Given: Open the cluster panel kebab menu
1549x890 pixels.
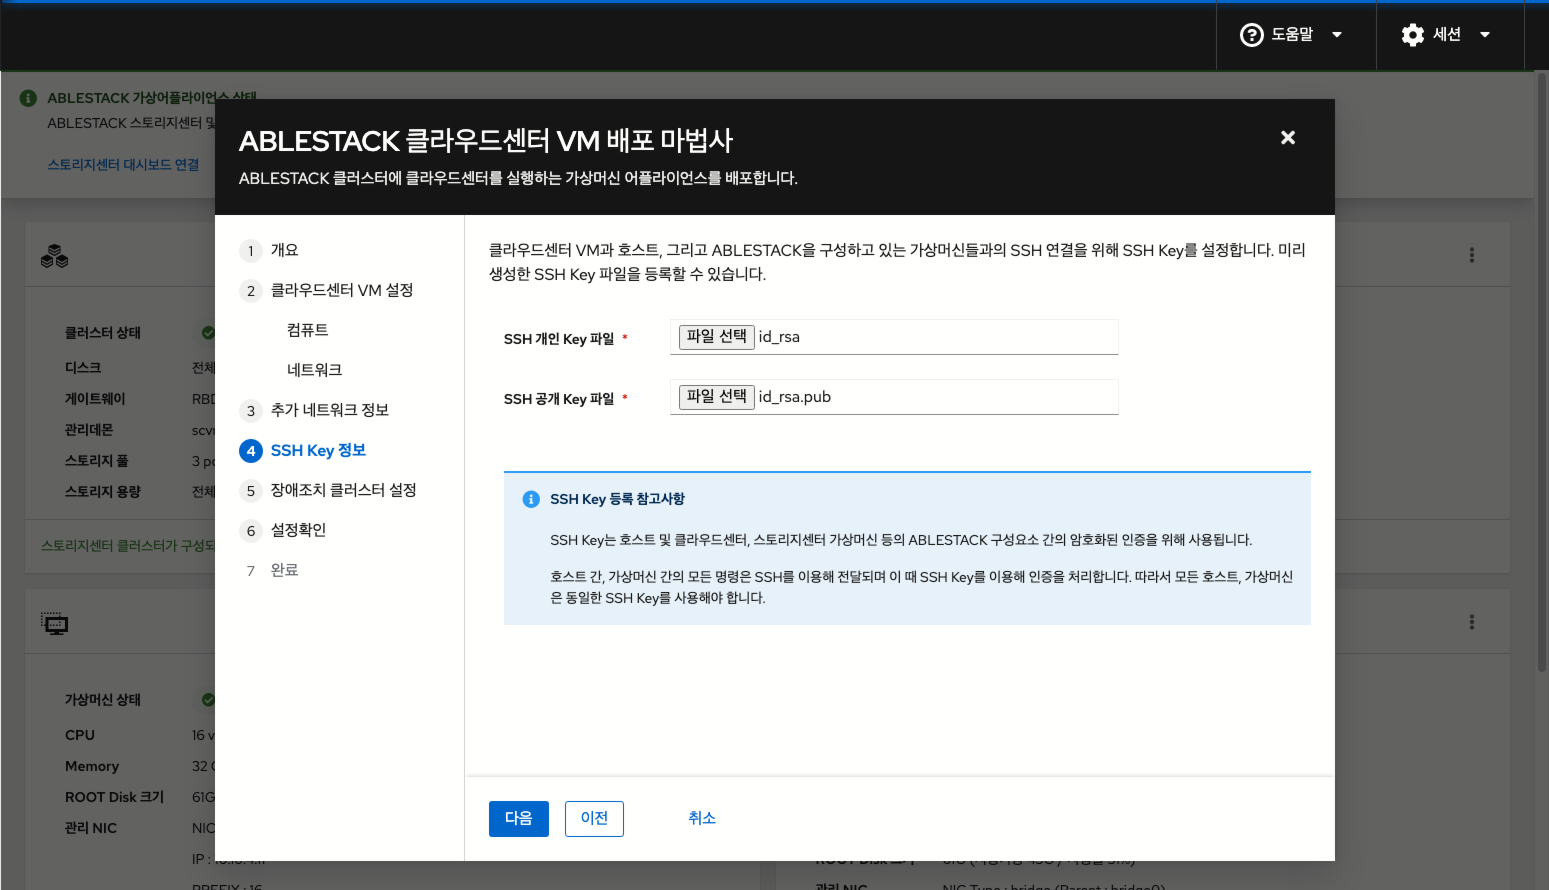Looking at the screenshot, I should (x=1471, y=255).
